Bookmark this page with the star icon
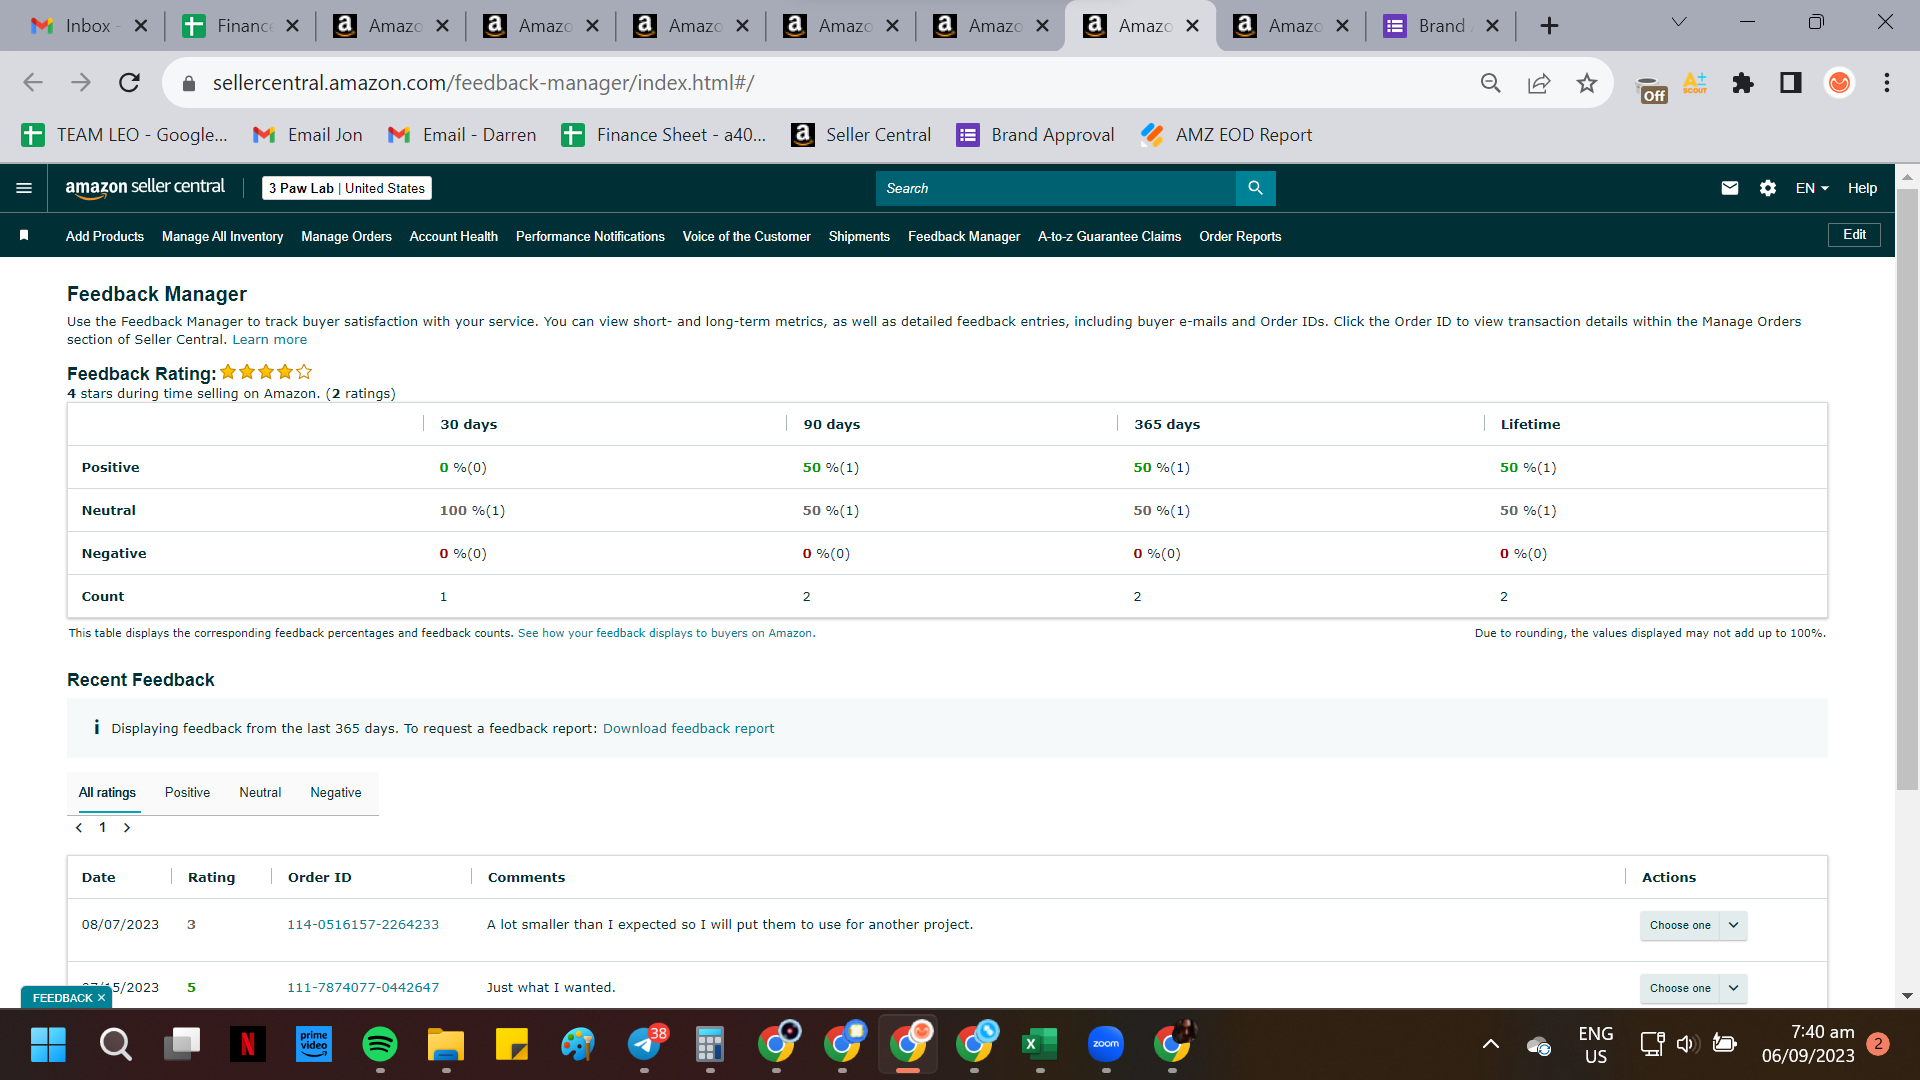This screenshot has height=1080, width=1920. click(1587, 83)
